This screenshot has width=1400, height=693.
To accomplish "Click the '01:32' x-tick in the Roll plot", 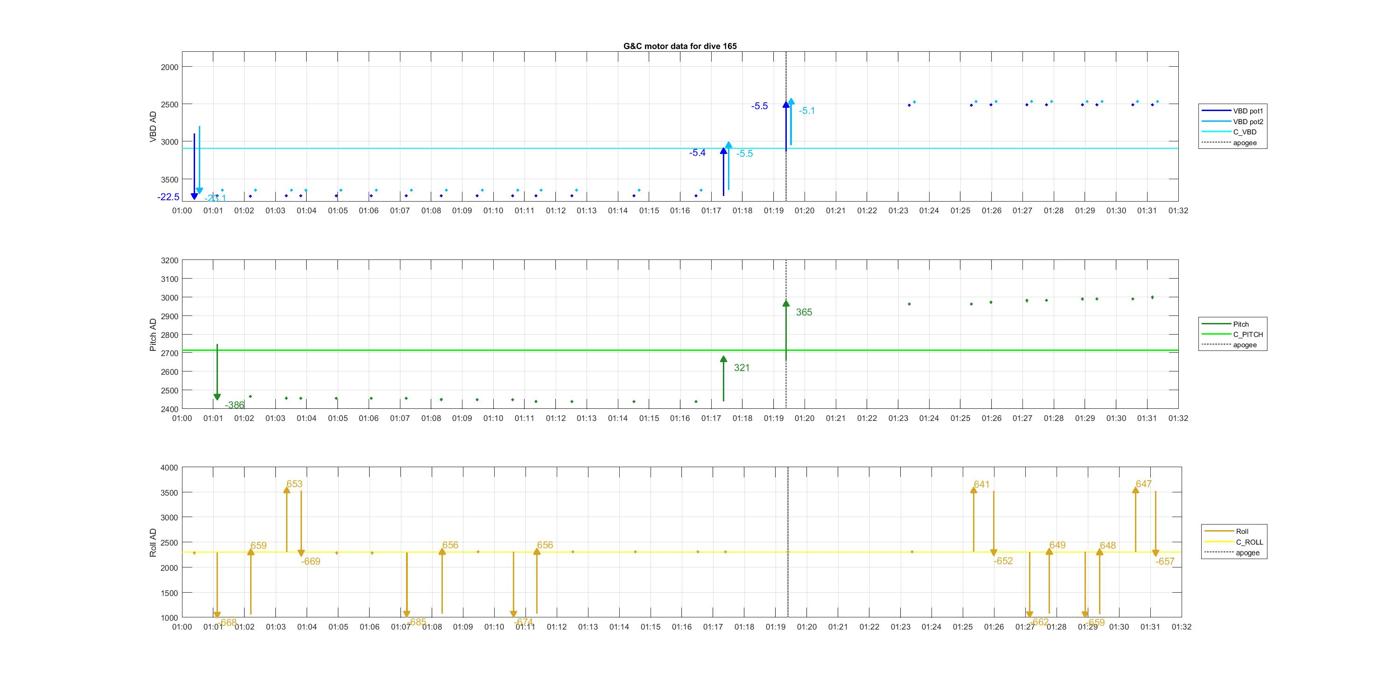I will (1181, 627).
